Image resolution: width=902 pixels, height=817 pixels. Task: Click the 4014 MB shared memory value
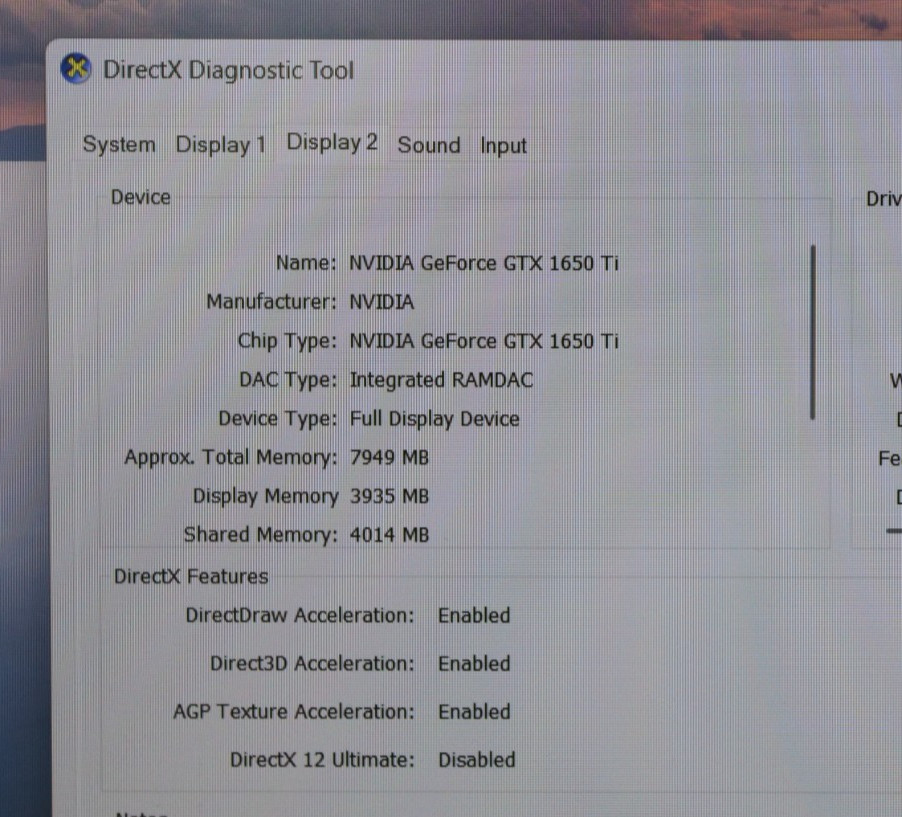389,535
